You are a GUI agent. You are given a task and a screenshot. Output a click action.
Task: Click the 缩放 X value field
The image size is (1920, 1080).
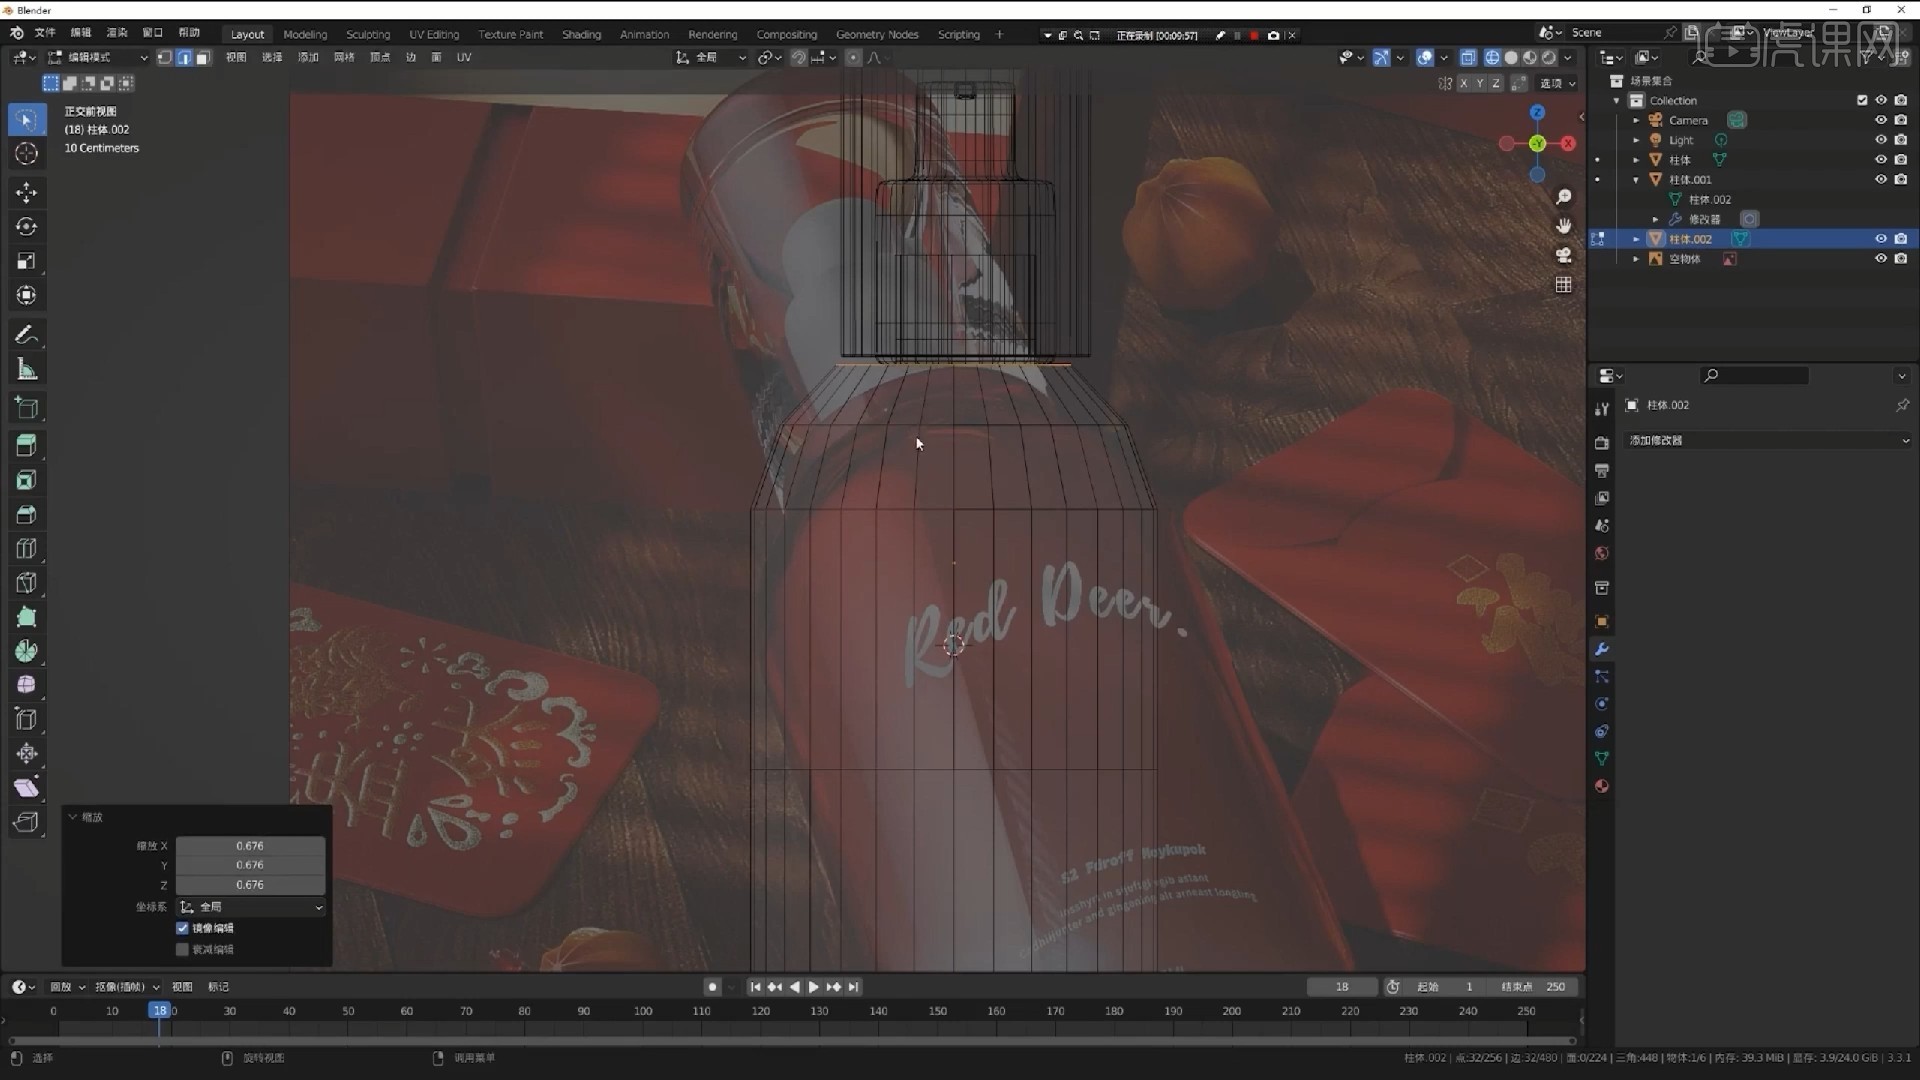coord(250,846)
